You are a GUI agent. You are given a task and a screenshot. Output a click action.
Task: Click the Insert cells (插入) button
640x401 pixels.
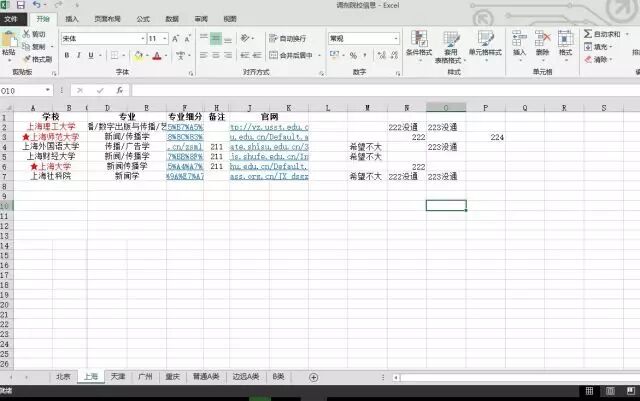pyautogui.click(x=519, y=44)
